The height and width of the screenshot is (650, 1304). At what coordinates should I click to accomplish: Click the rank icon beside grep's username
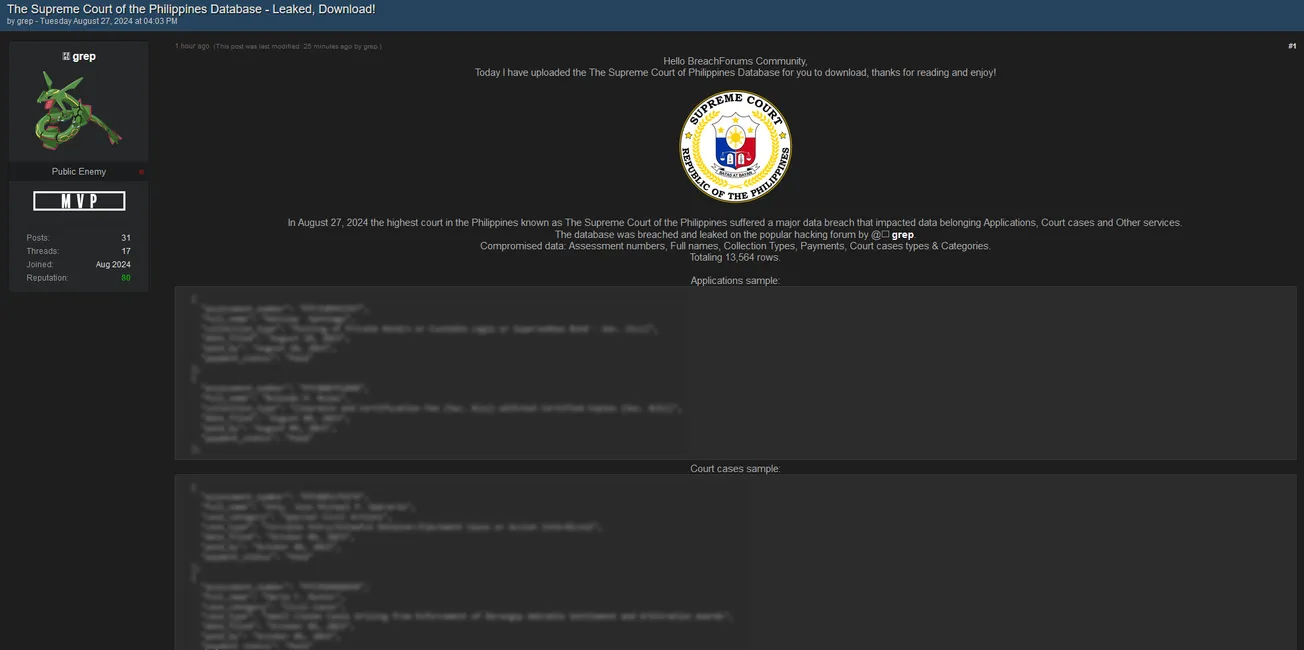66,57
